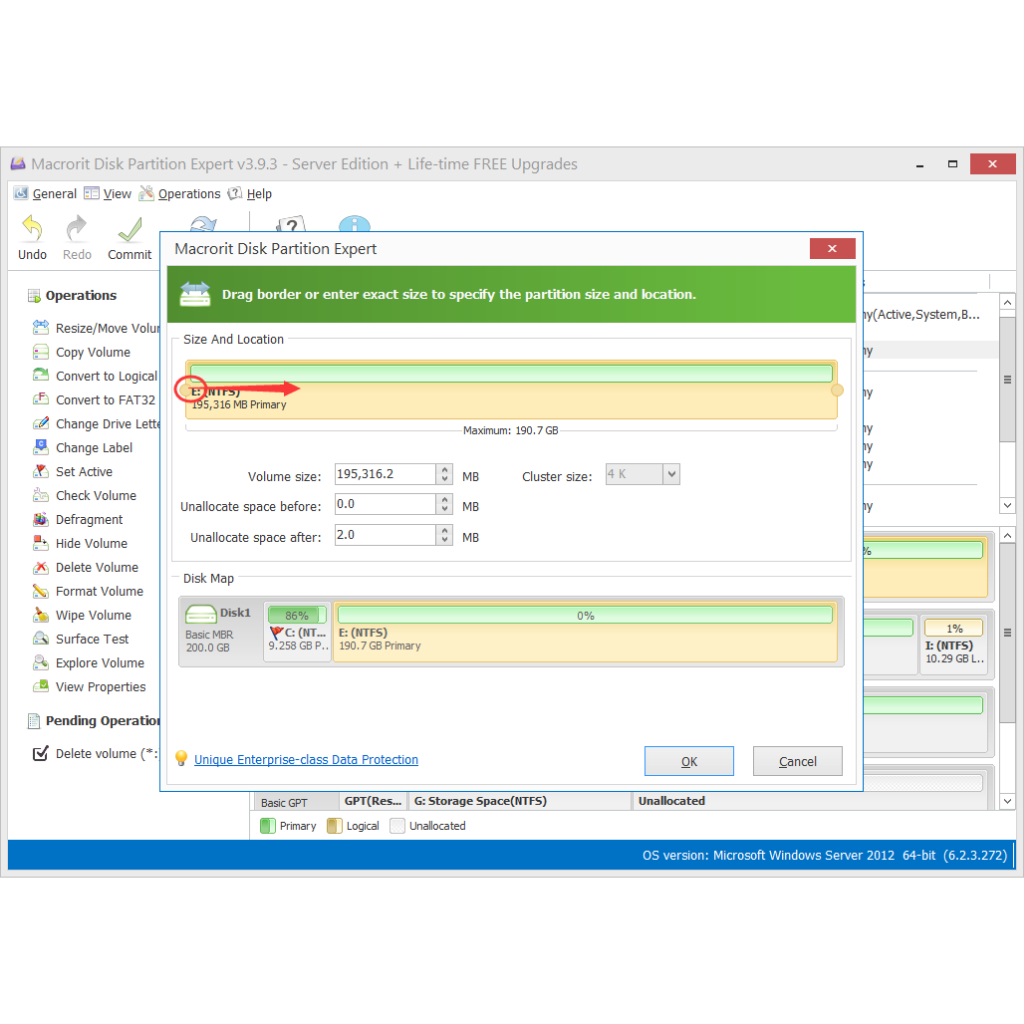Viewport: 1024px width, 1024px height.
Task: Decrease Unallocate space before spinner down
Action: 445,509
